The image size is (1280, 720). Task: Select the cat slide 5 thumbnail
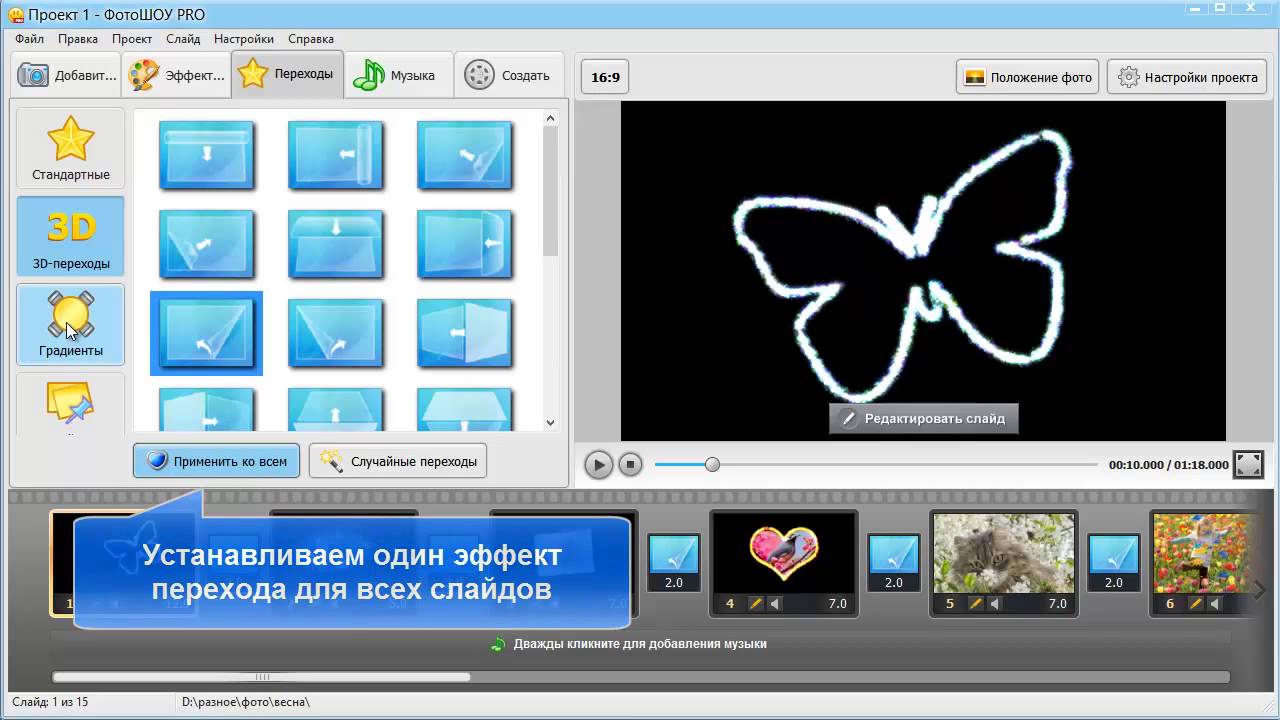(1004, 553)
